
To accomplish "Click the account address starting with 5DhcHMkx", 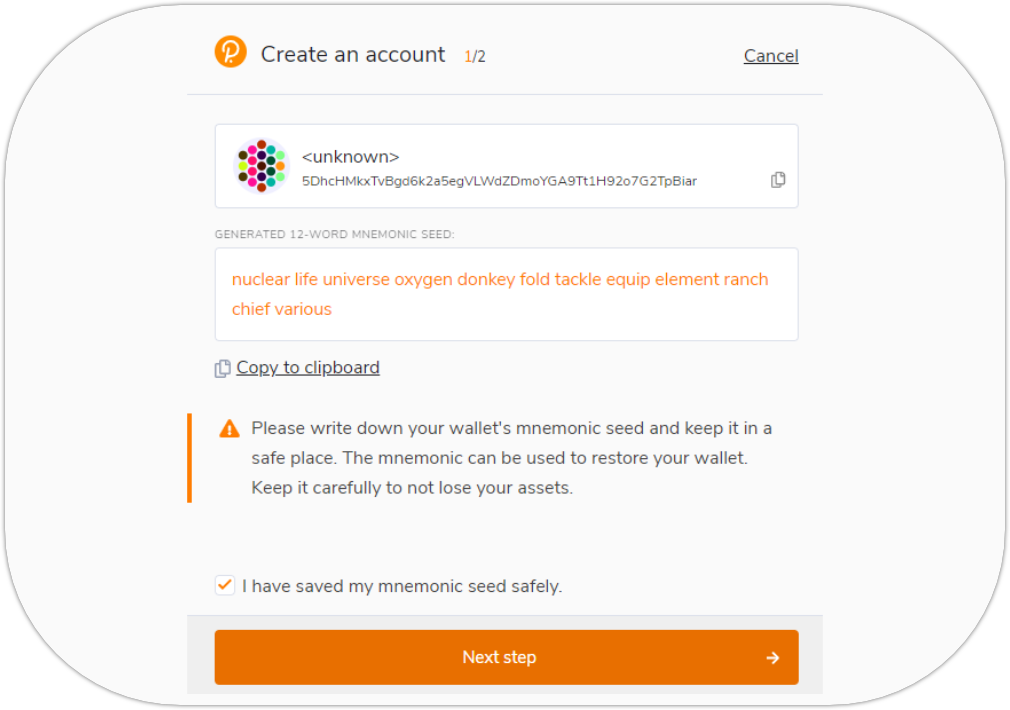I will point(499,181).
